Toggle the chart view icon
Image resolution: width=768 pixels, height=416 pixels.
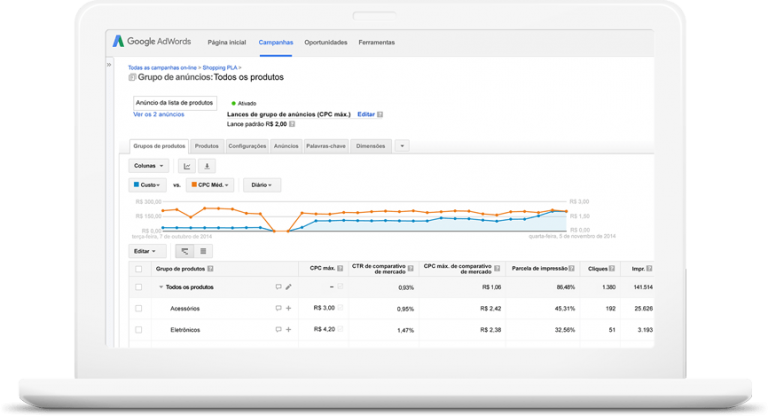click(x=187, y=166)
